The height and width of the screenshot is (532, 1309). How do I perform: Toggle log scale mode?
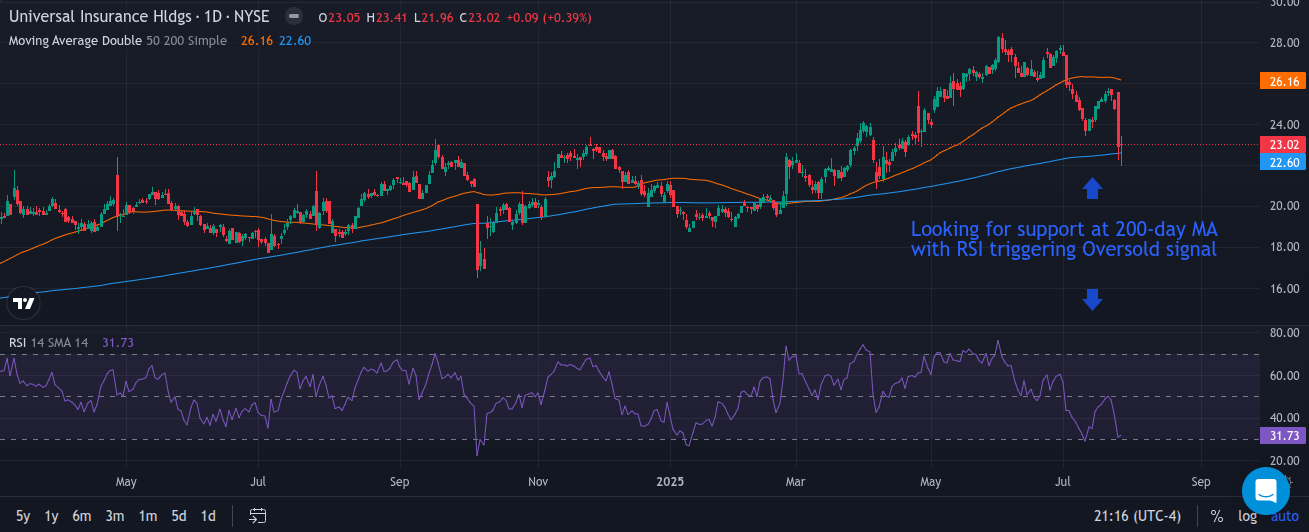coord(1247,516)
